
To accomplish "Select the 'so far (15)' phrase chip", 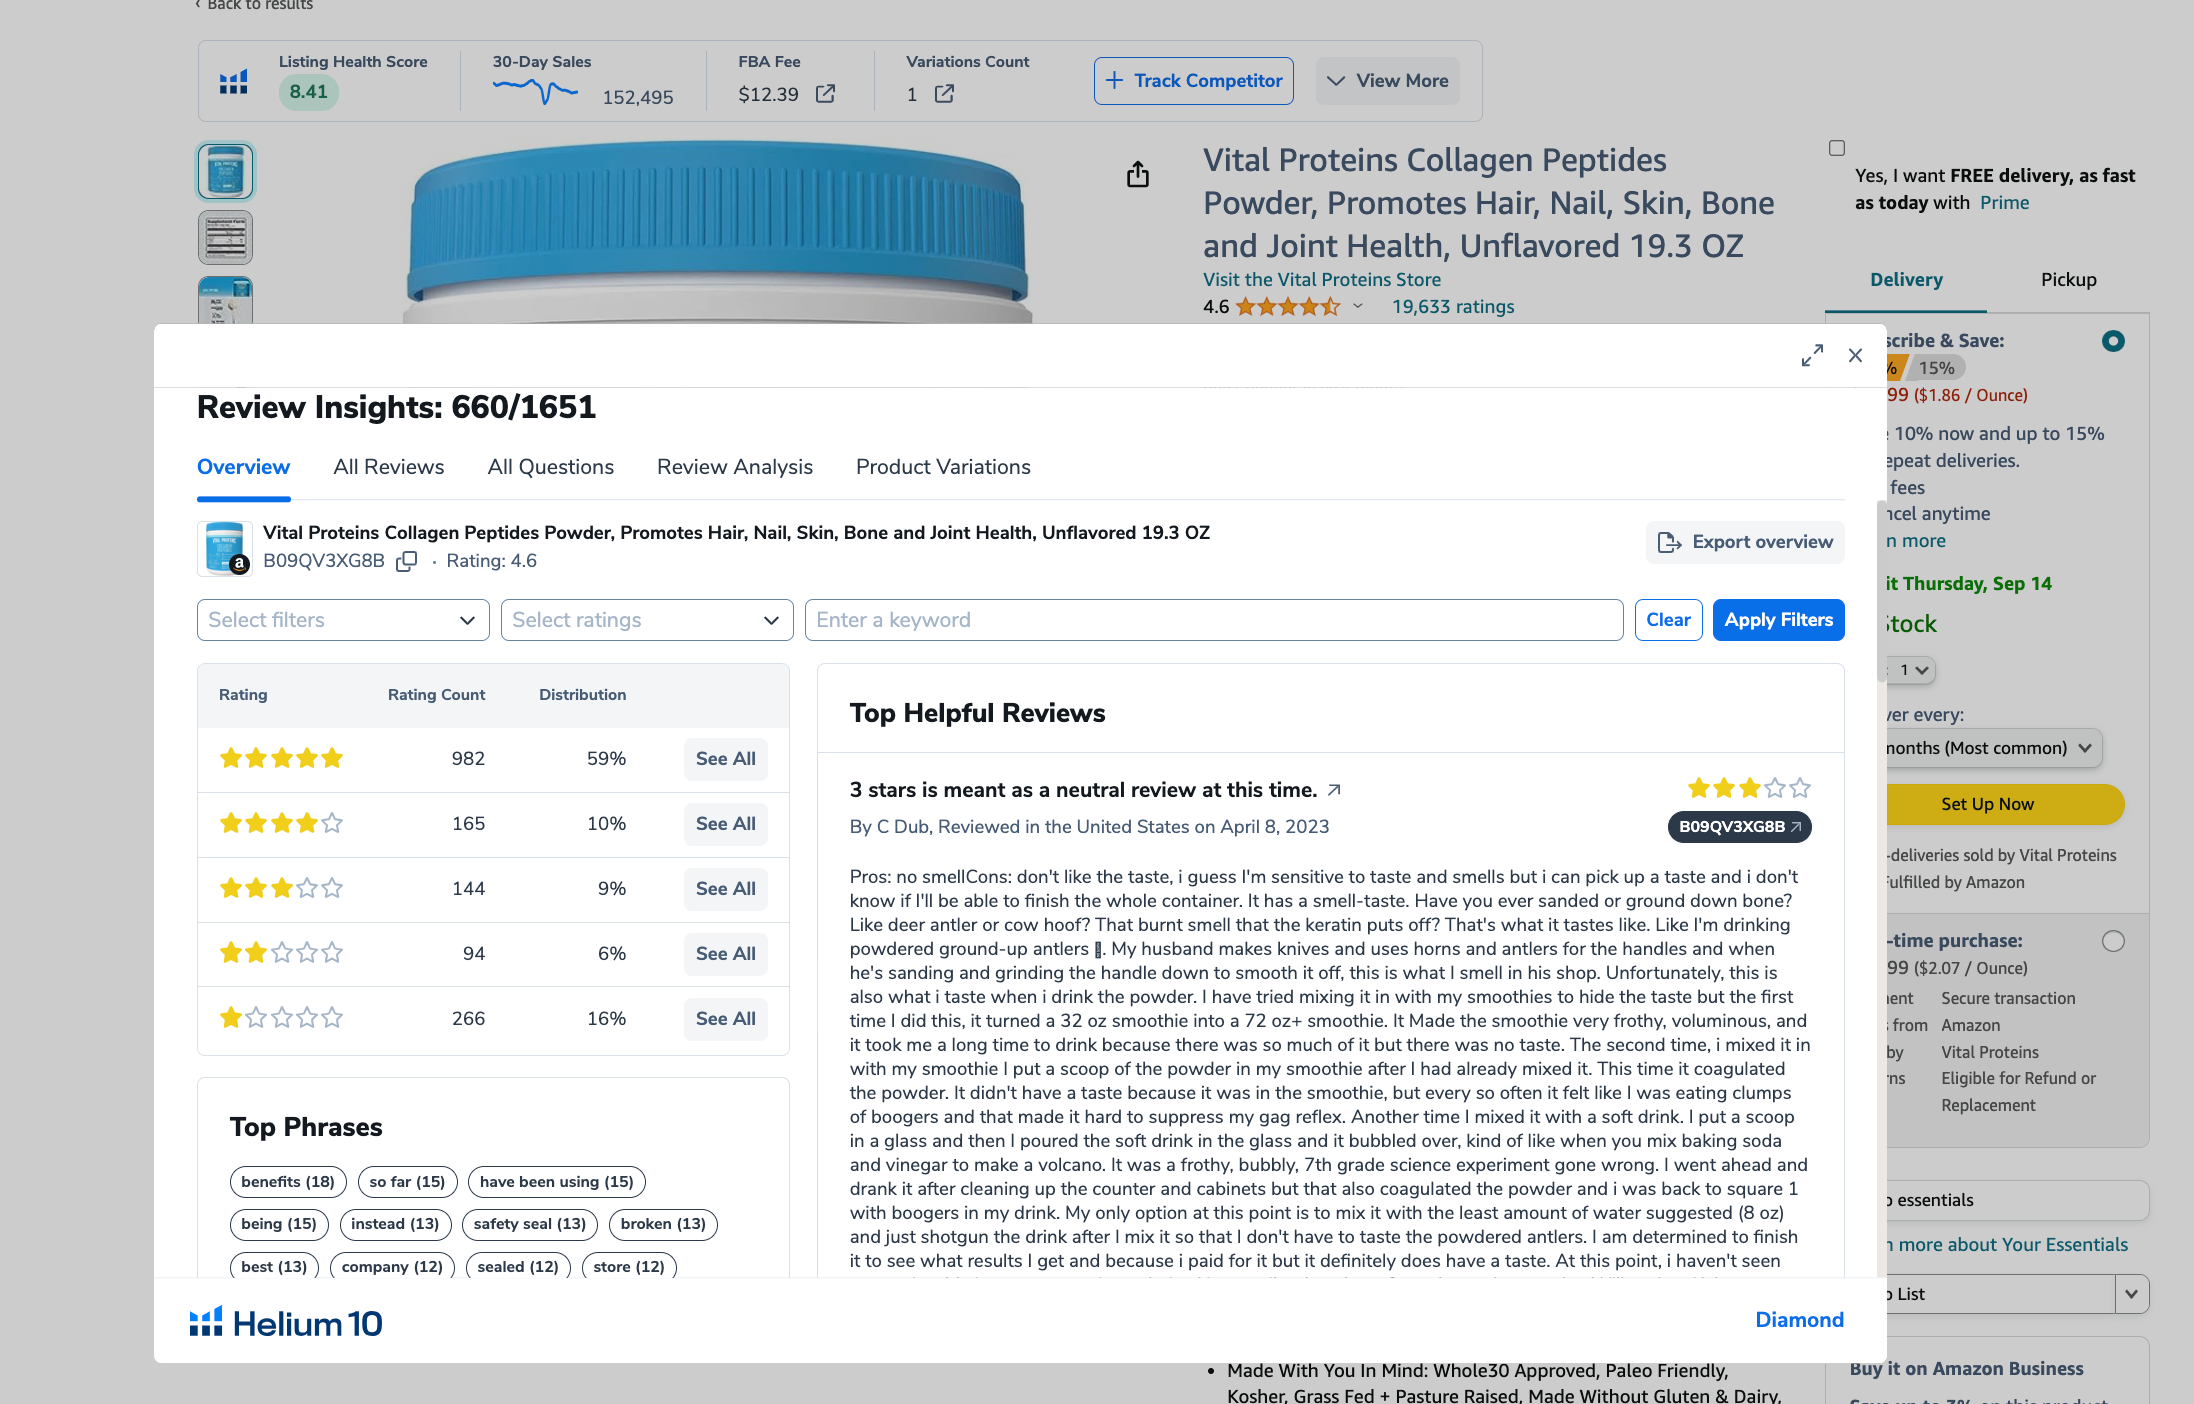I will click(x=407, y=1182).
